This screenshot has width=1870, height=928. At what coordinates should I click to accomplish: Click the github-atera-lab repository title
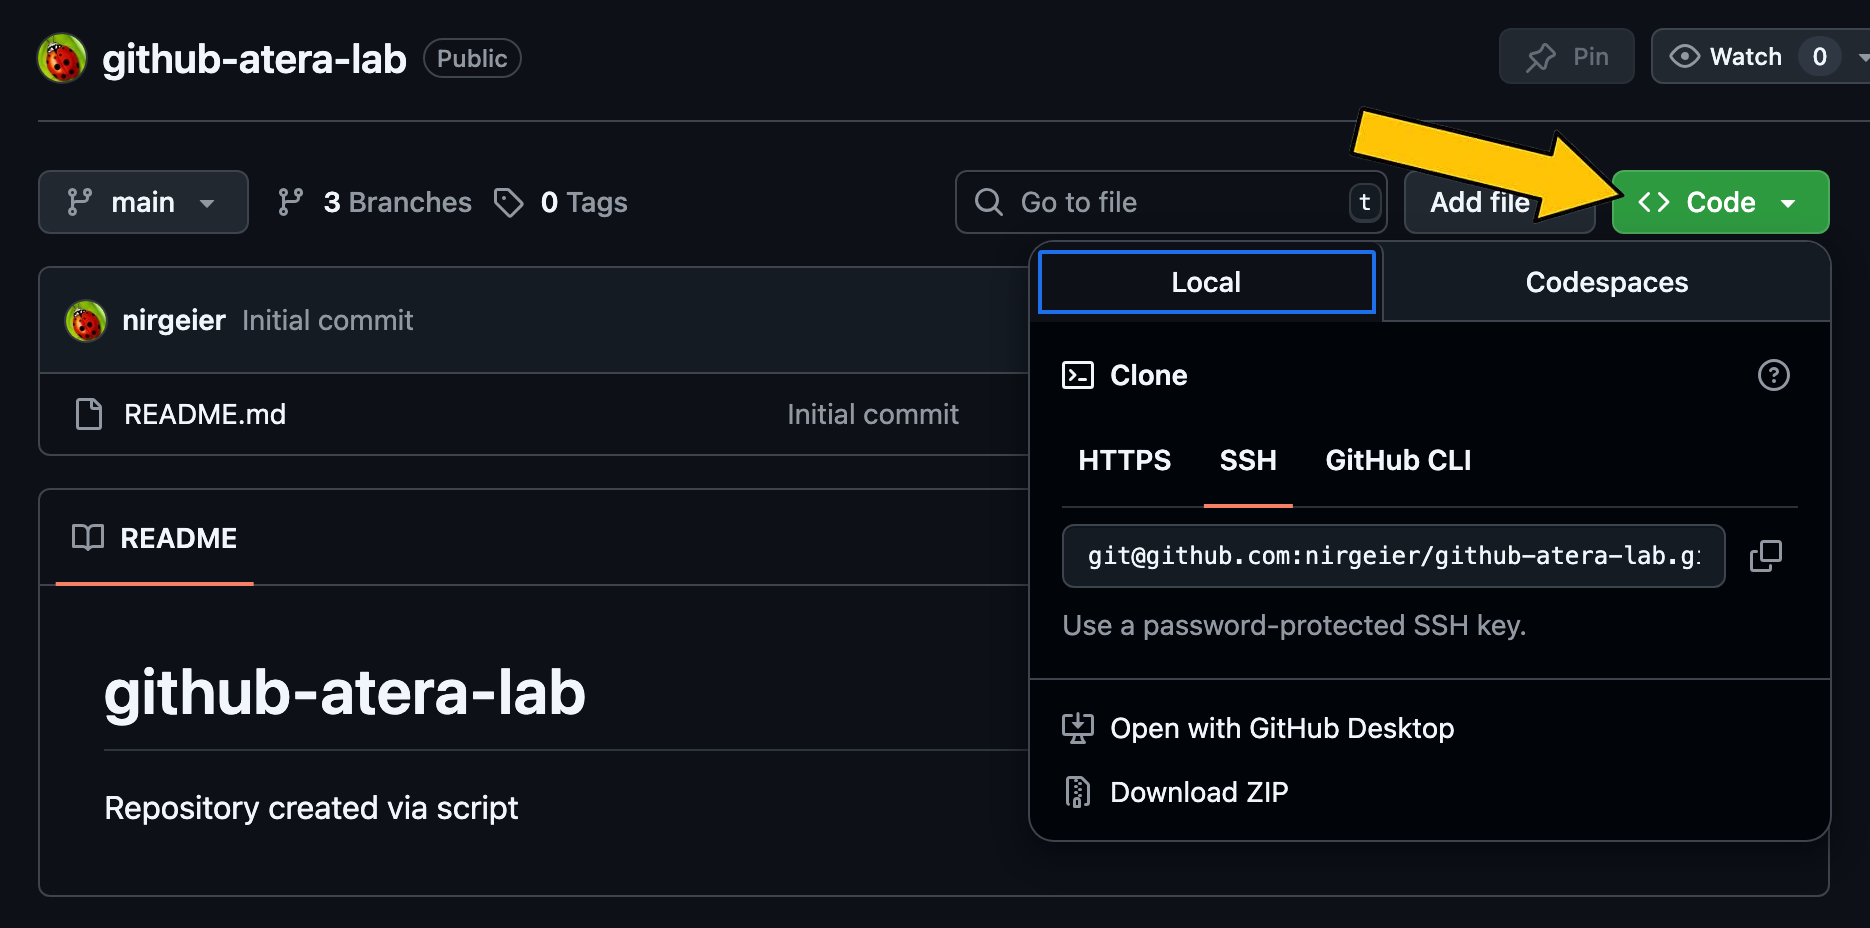(x=254, y=59)
